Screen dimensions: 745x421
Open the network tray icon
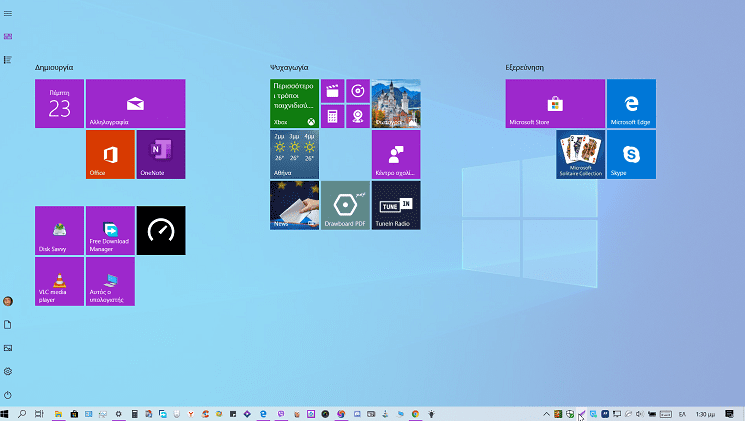[617, 414]
